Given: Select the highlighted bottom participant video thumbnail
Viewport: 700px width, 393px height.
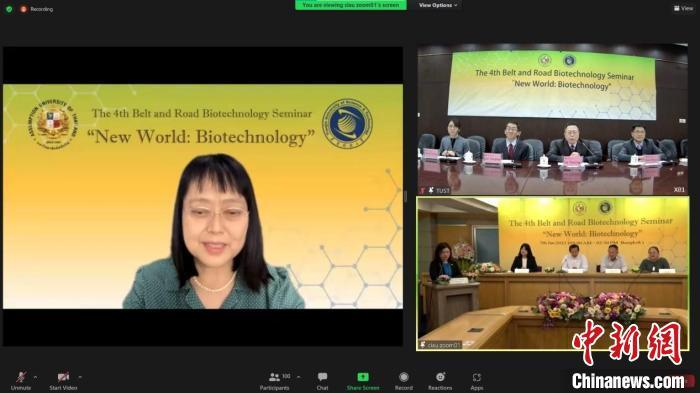Looking at the screenshot, I should 553,273.
